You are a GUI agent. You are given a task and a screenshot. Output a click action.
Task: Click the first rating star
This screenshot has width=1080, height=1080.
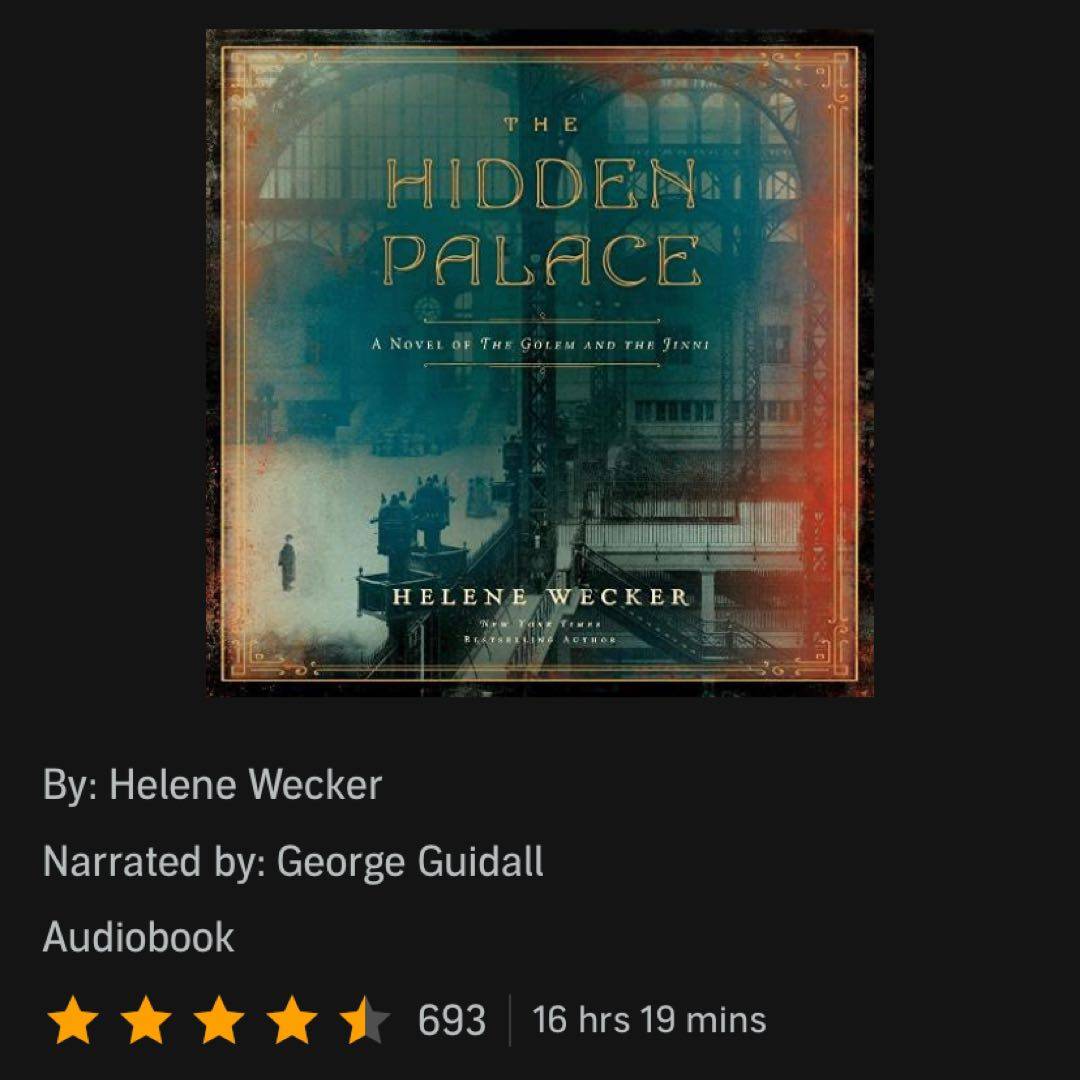tap(72, 1020)
